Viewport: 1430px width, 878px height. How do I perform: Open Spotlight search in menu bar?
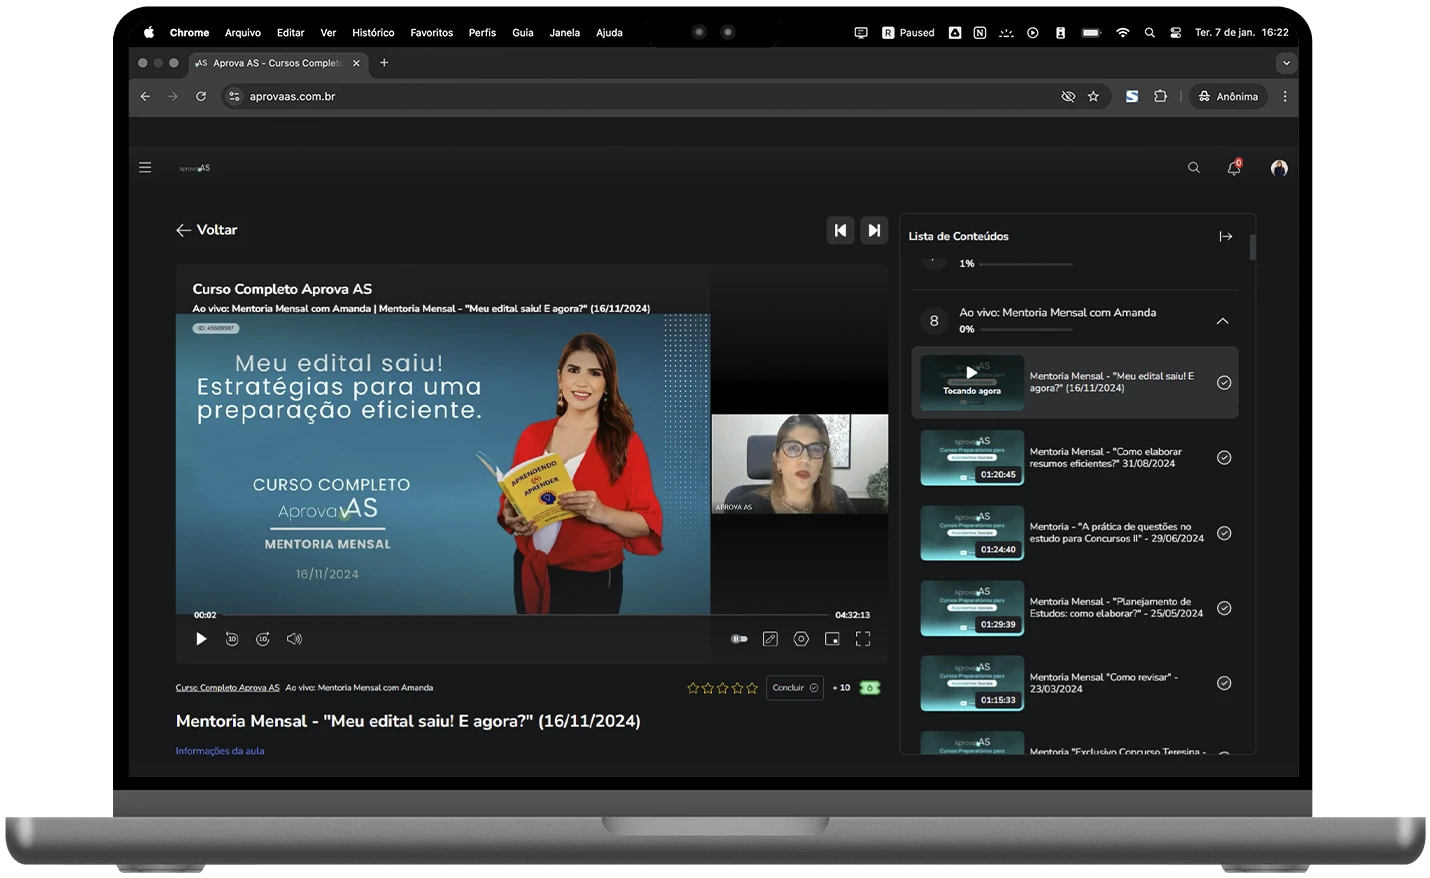coord(1150,33)
